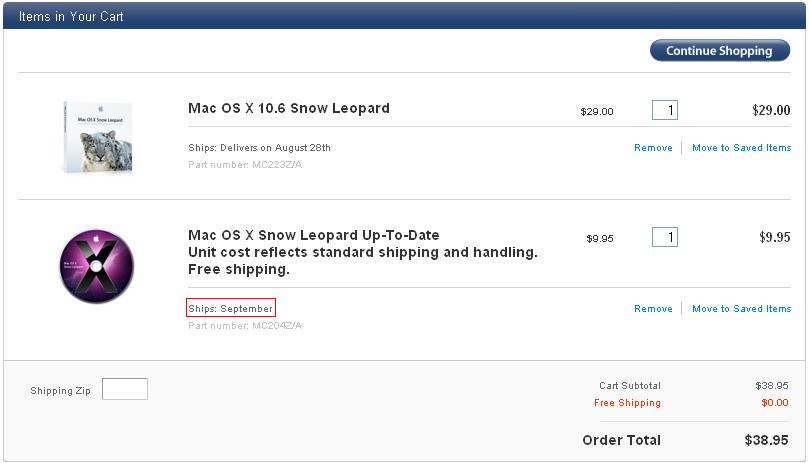Click the Continue Shopping button
Screen dimensions: 810x463
point(720,51)
